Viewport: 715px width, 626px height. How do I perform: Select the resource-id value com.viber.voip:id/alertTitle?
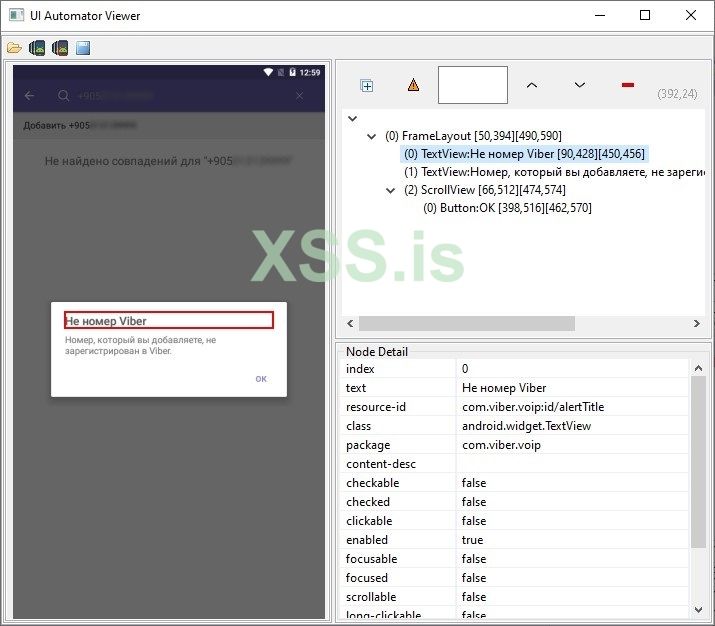[x=533, y=407]
